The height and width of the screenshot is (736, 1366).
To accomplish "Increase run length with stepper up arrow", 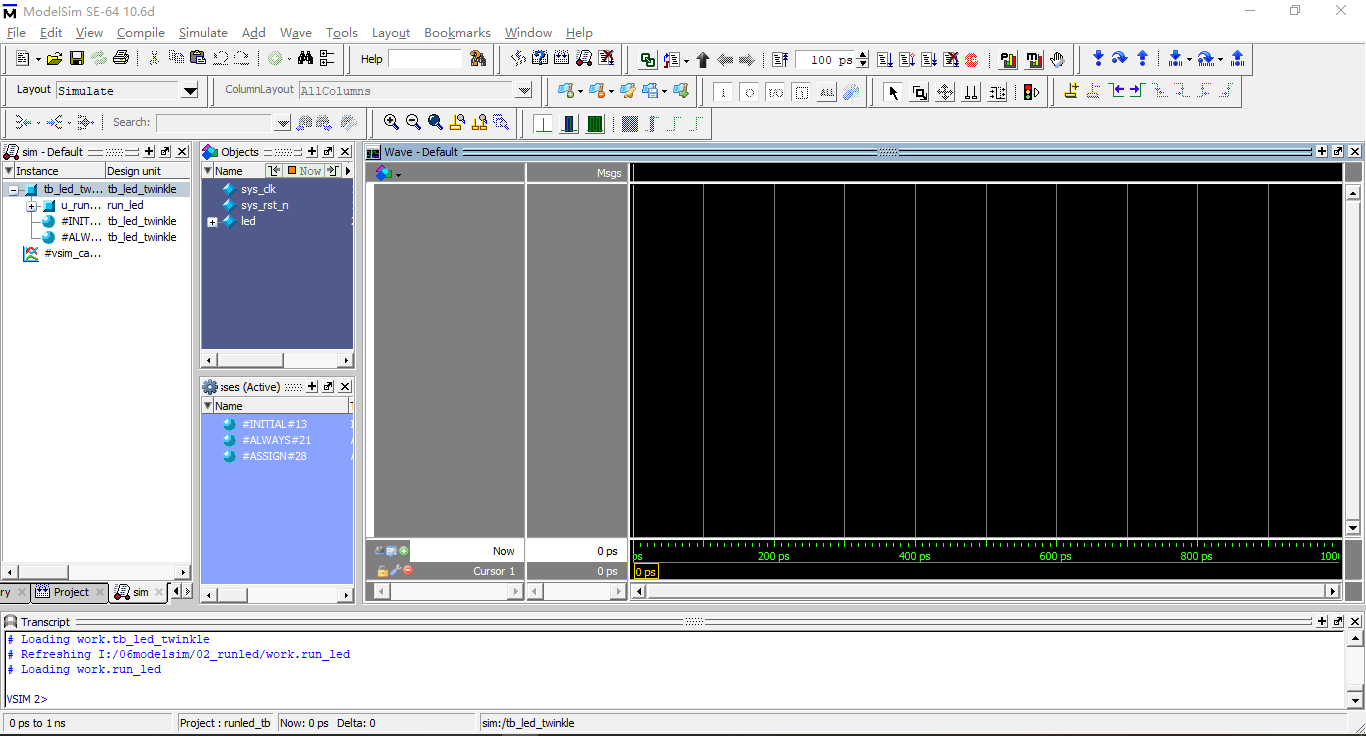I will point(863,55).
